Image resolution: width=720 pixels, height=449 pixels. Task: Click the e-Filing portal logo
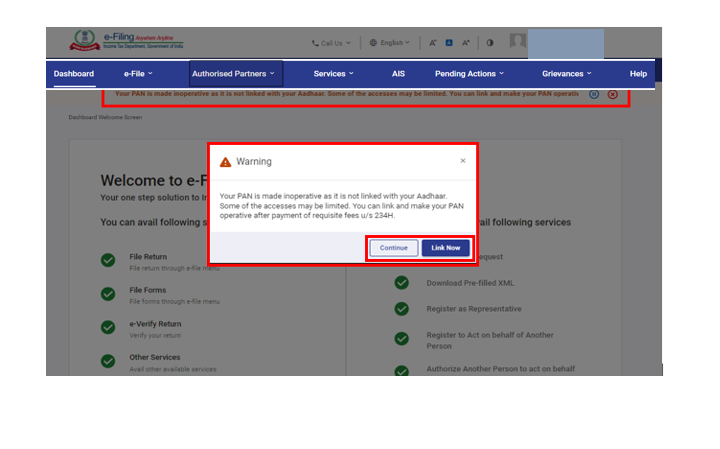pos(126,43)
